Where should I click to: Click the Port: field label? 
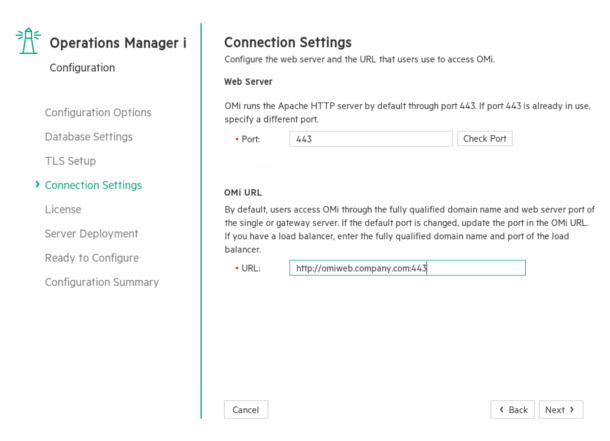251,139
